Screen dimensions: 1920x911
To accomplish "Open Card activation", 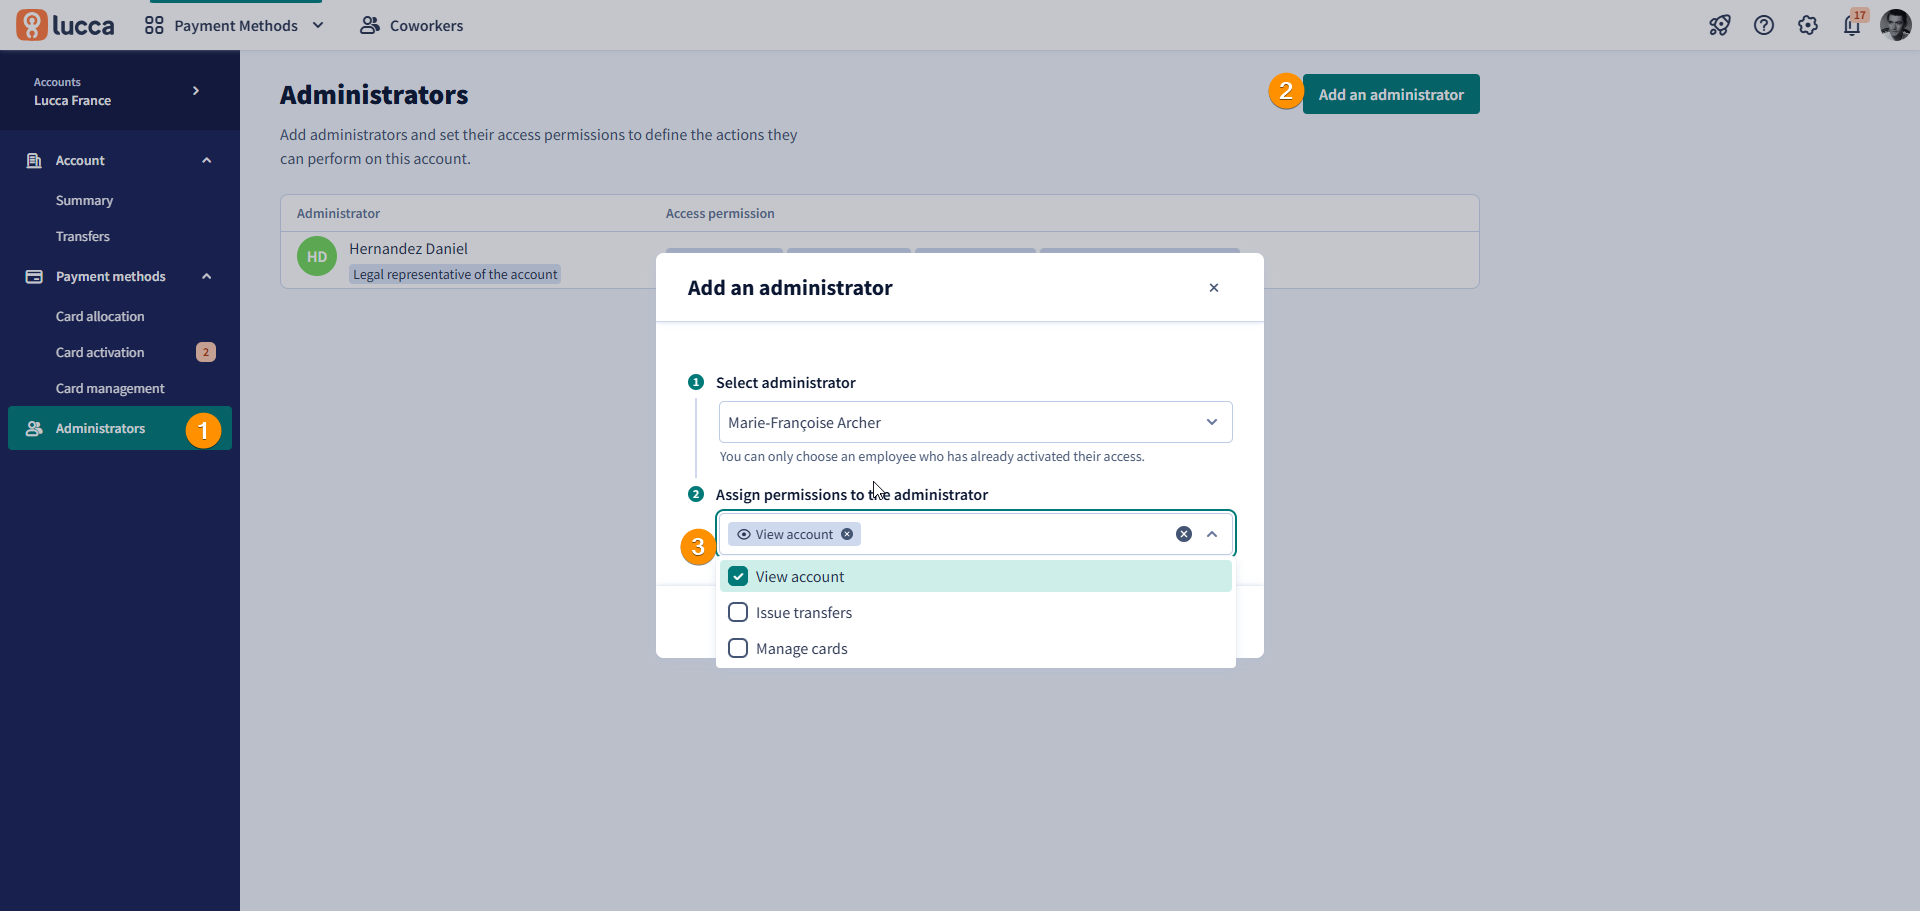I will (x=100, y=352).
